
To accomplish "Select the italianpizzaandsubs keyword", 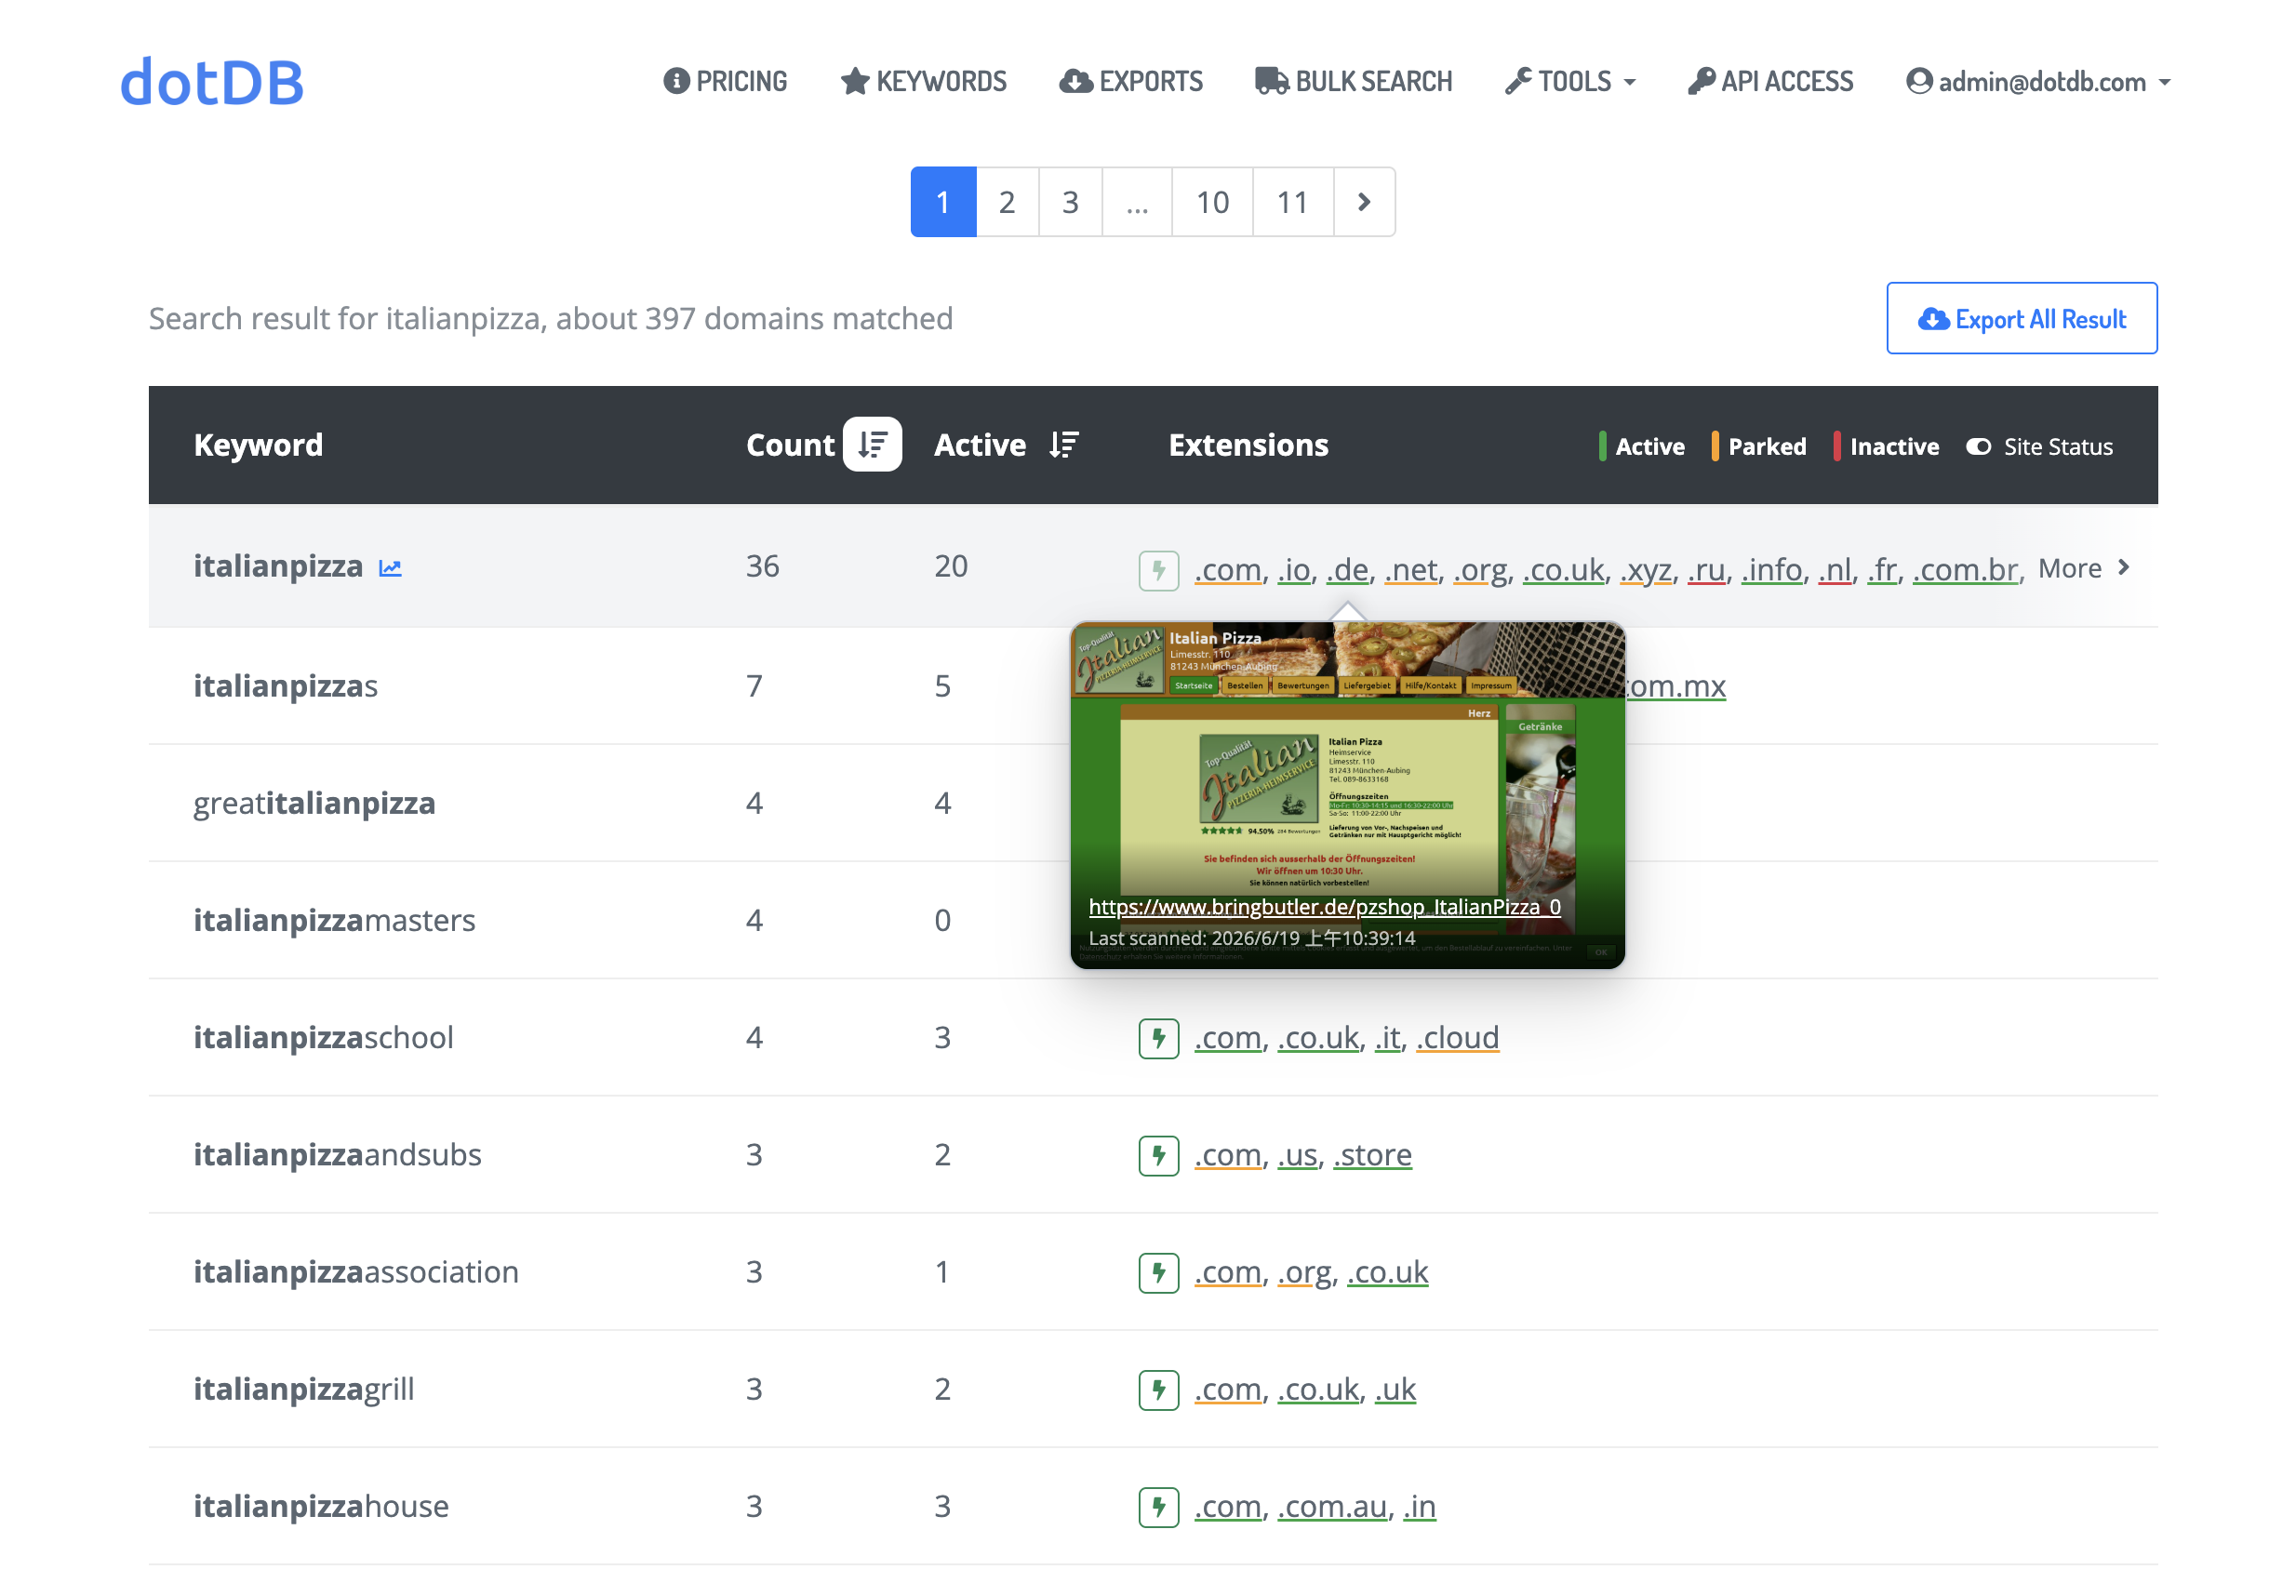I will (337, 1154).
